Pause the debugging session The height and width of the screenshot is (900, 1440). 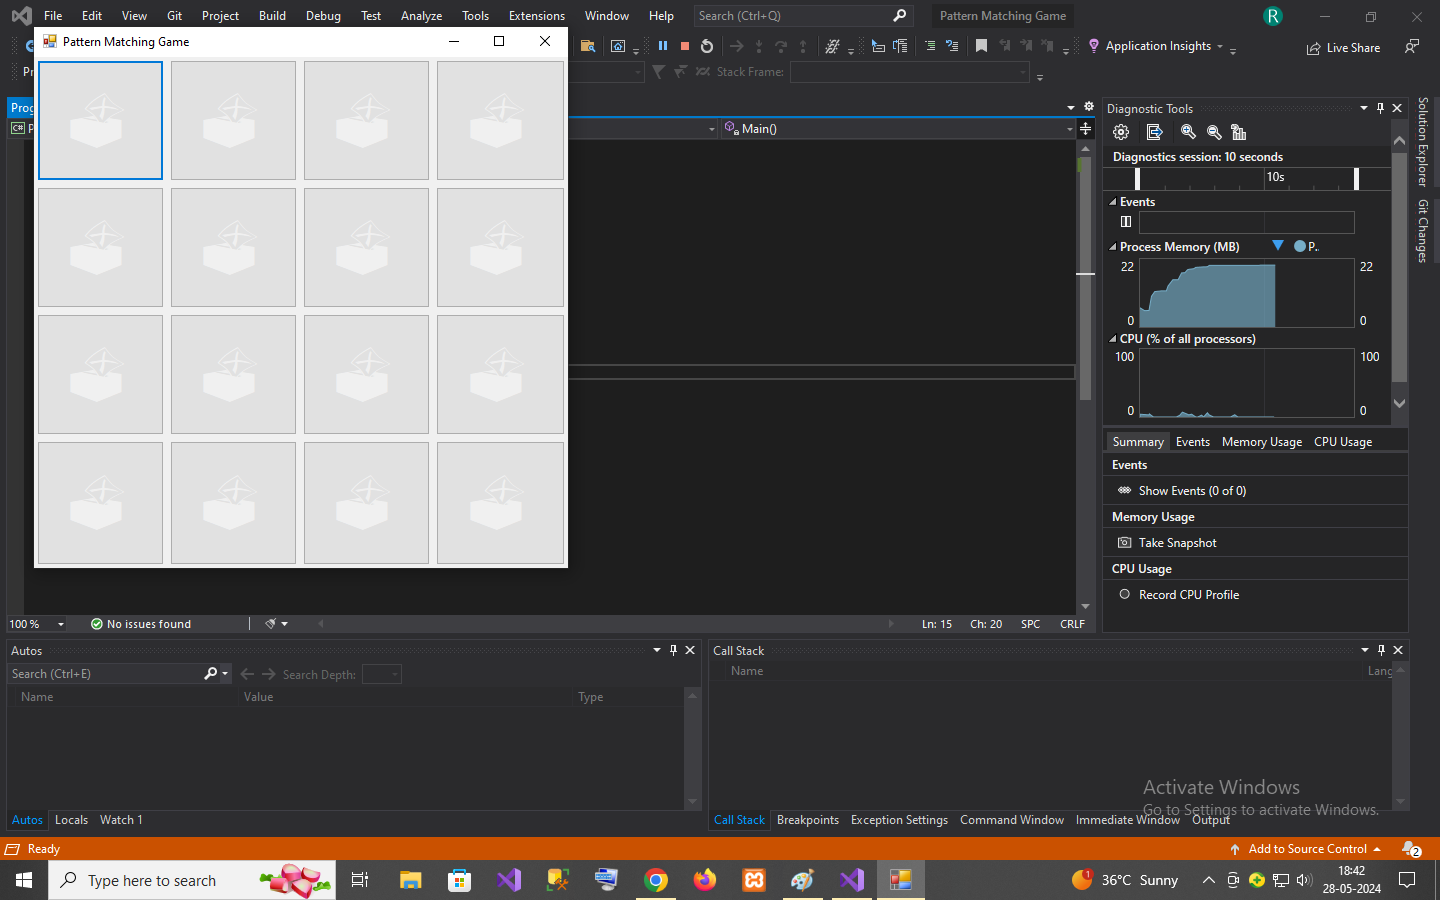662,46
